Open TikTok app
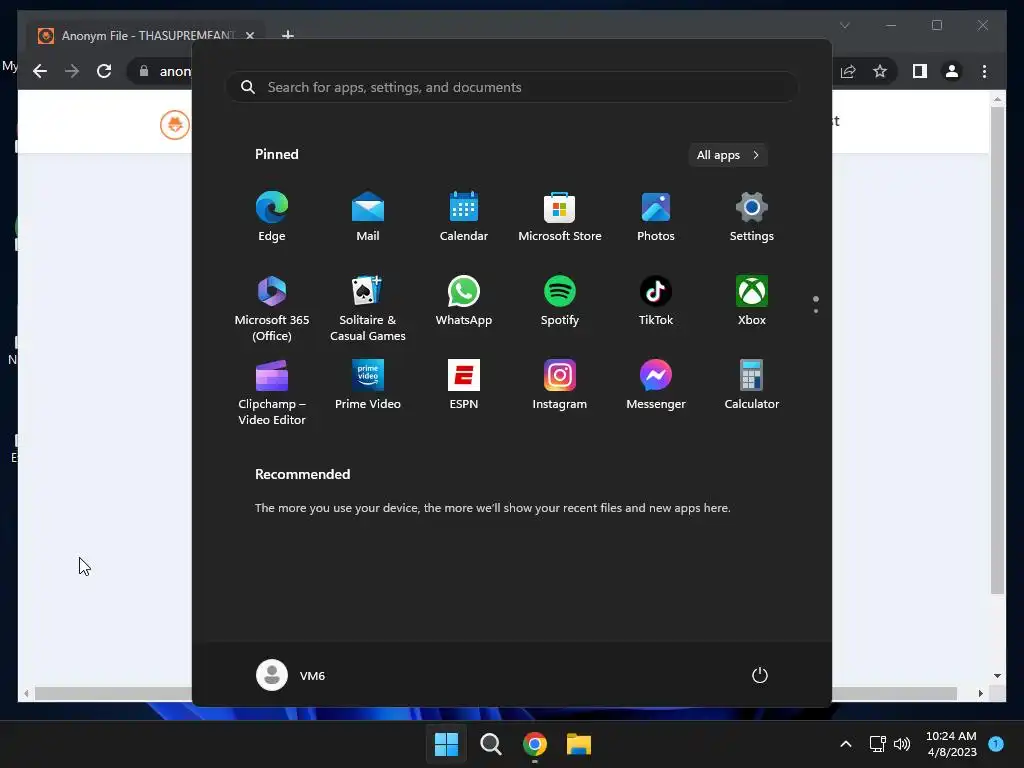1024x768 pixels. point(656,301)
